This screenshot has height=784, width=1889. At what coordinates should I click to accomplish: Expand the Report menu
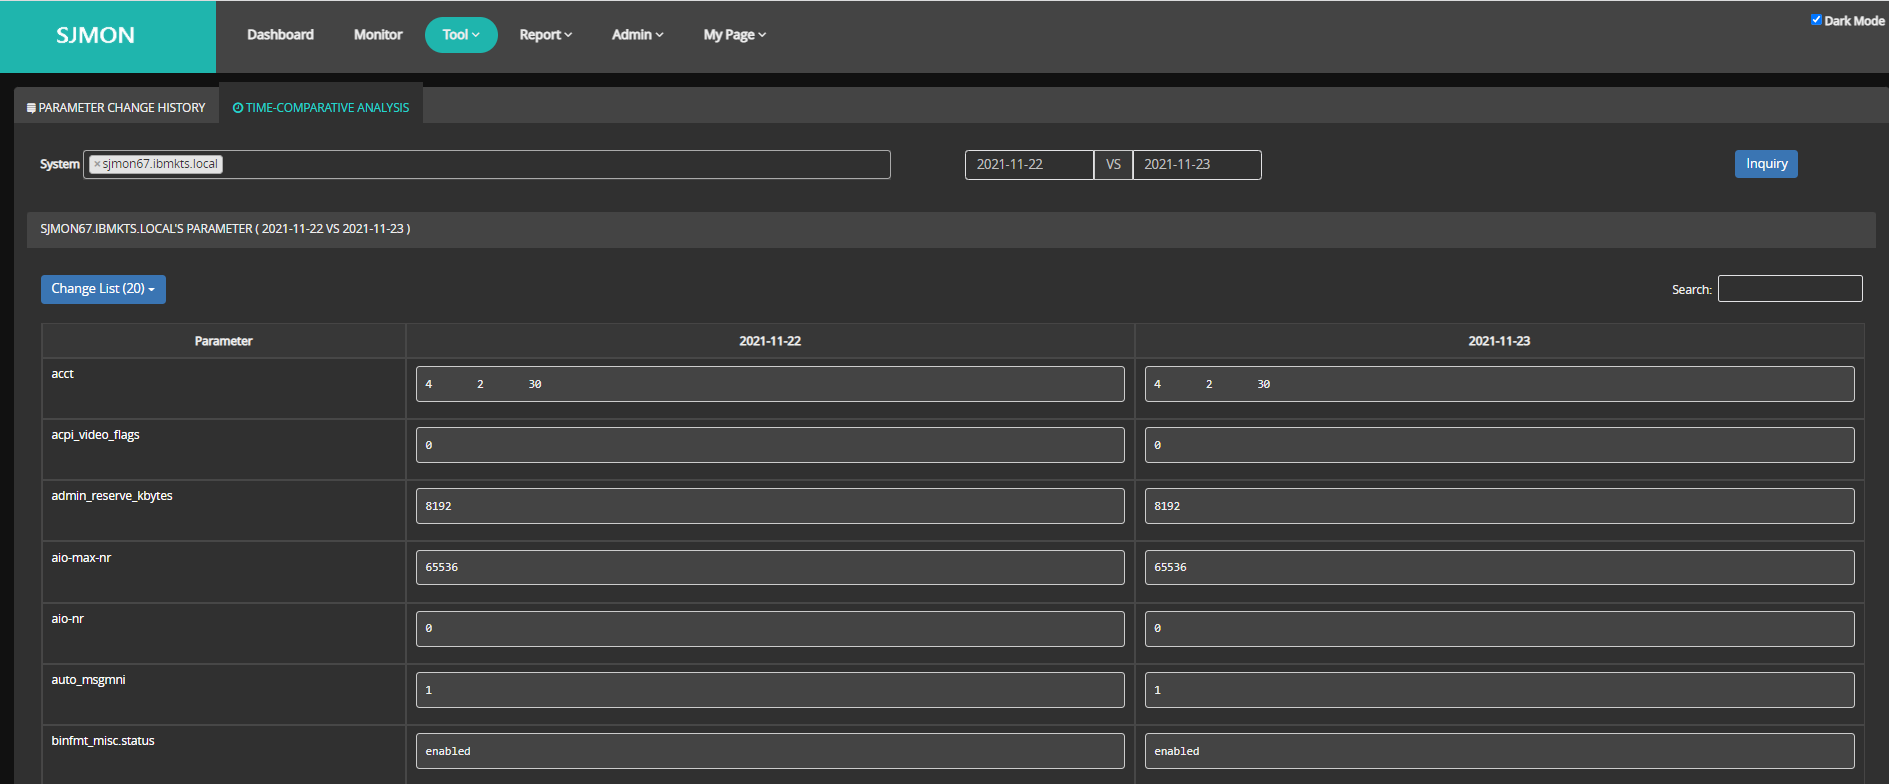coord(545,35)
